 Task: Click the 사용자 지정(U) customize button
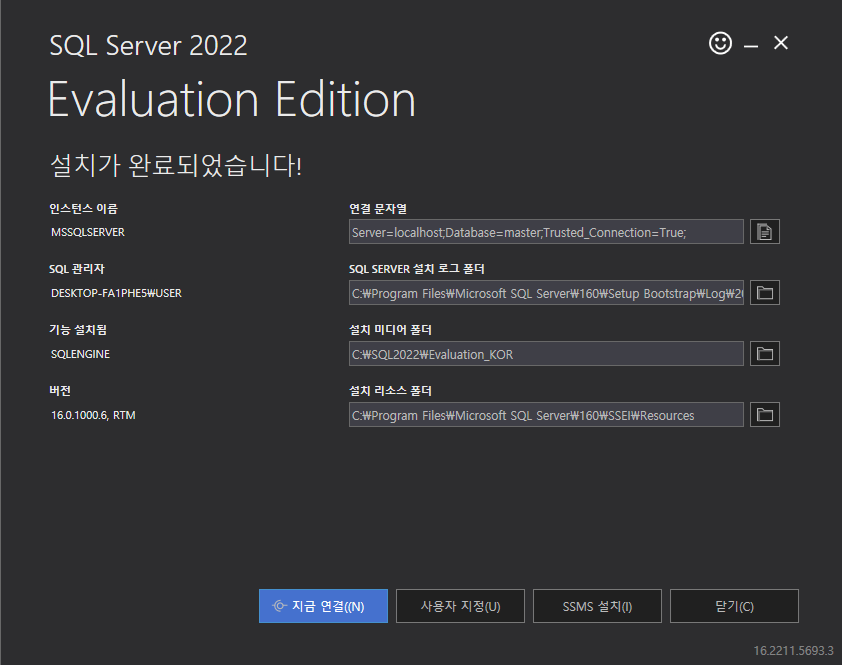(x=460, y=606)
